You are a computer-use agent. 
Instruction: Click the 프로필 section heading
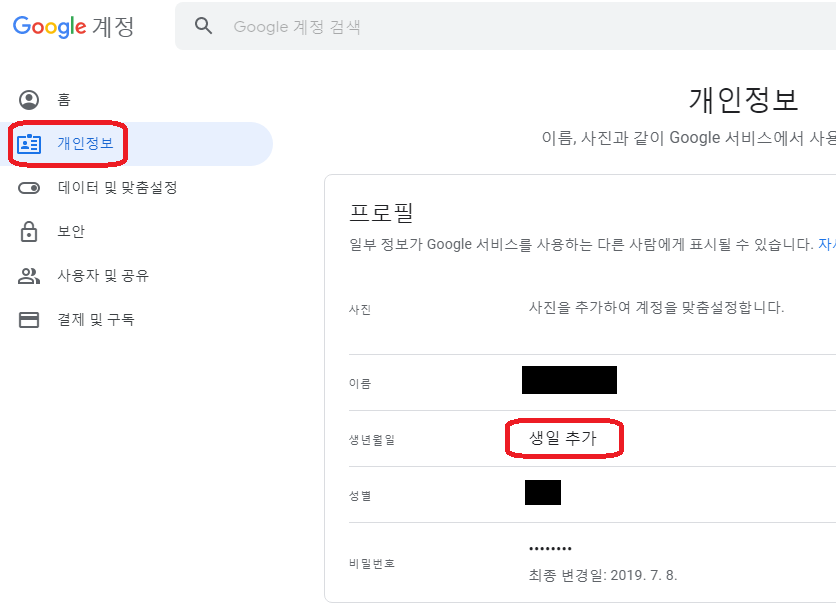pos(381,213)
